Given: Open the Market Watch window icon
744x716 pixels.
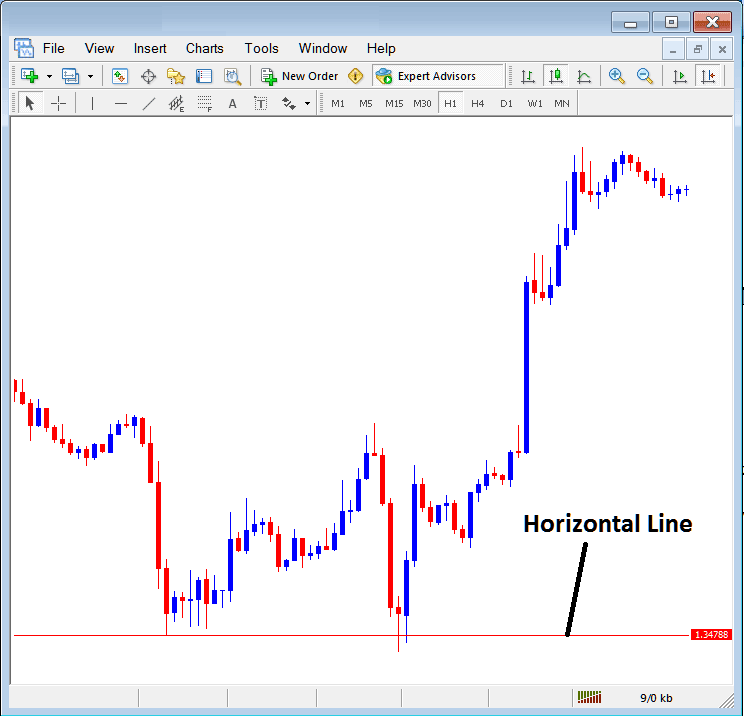Looking at the screenshot, I should [120, 76].
